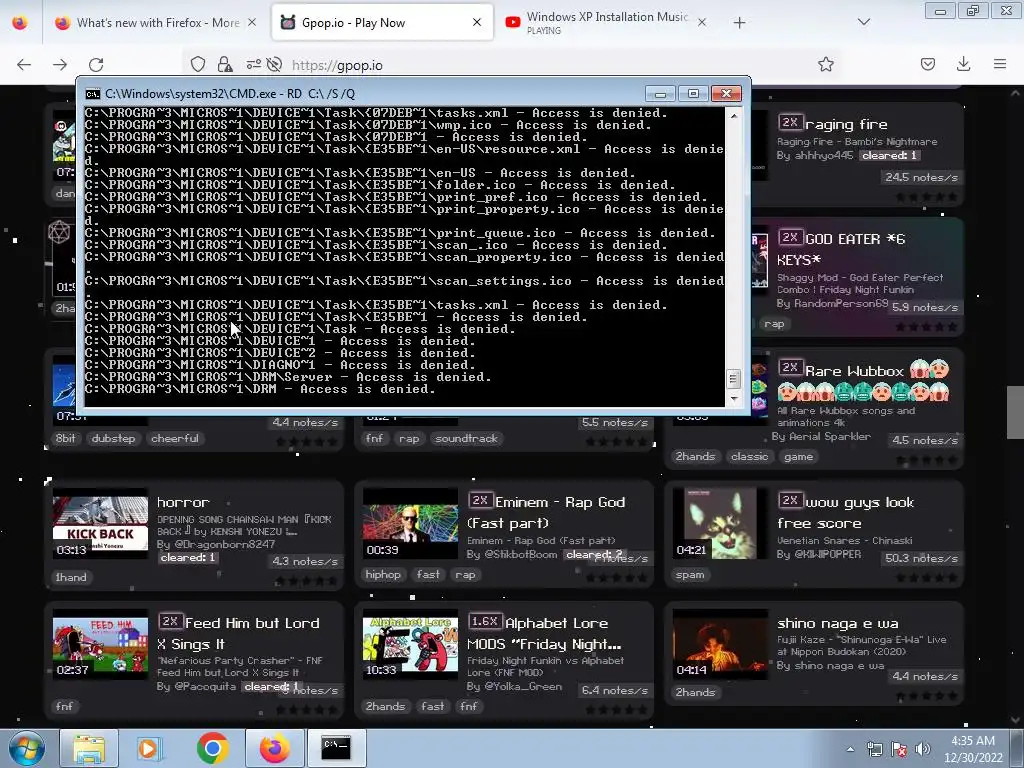This screenshot has height=768, width=1024.
Task: Open Feed Him but Lord X thumbnail
Action: tap(101, 645)
